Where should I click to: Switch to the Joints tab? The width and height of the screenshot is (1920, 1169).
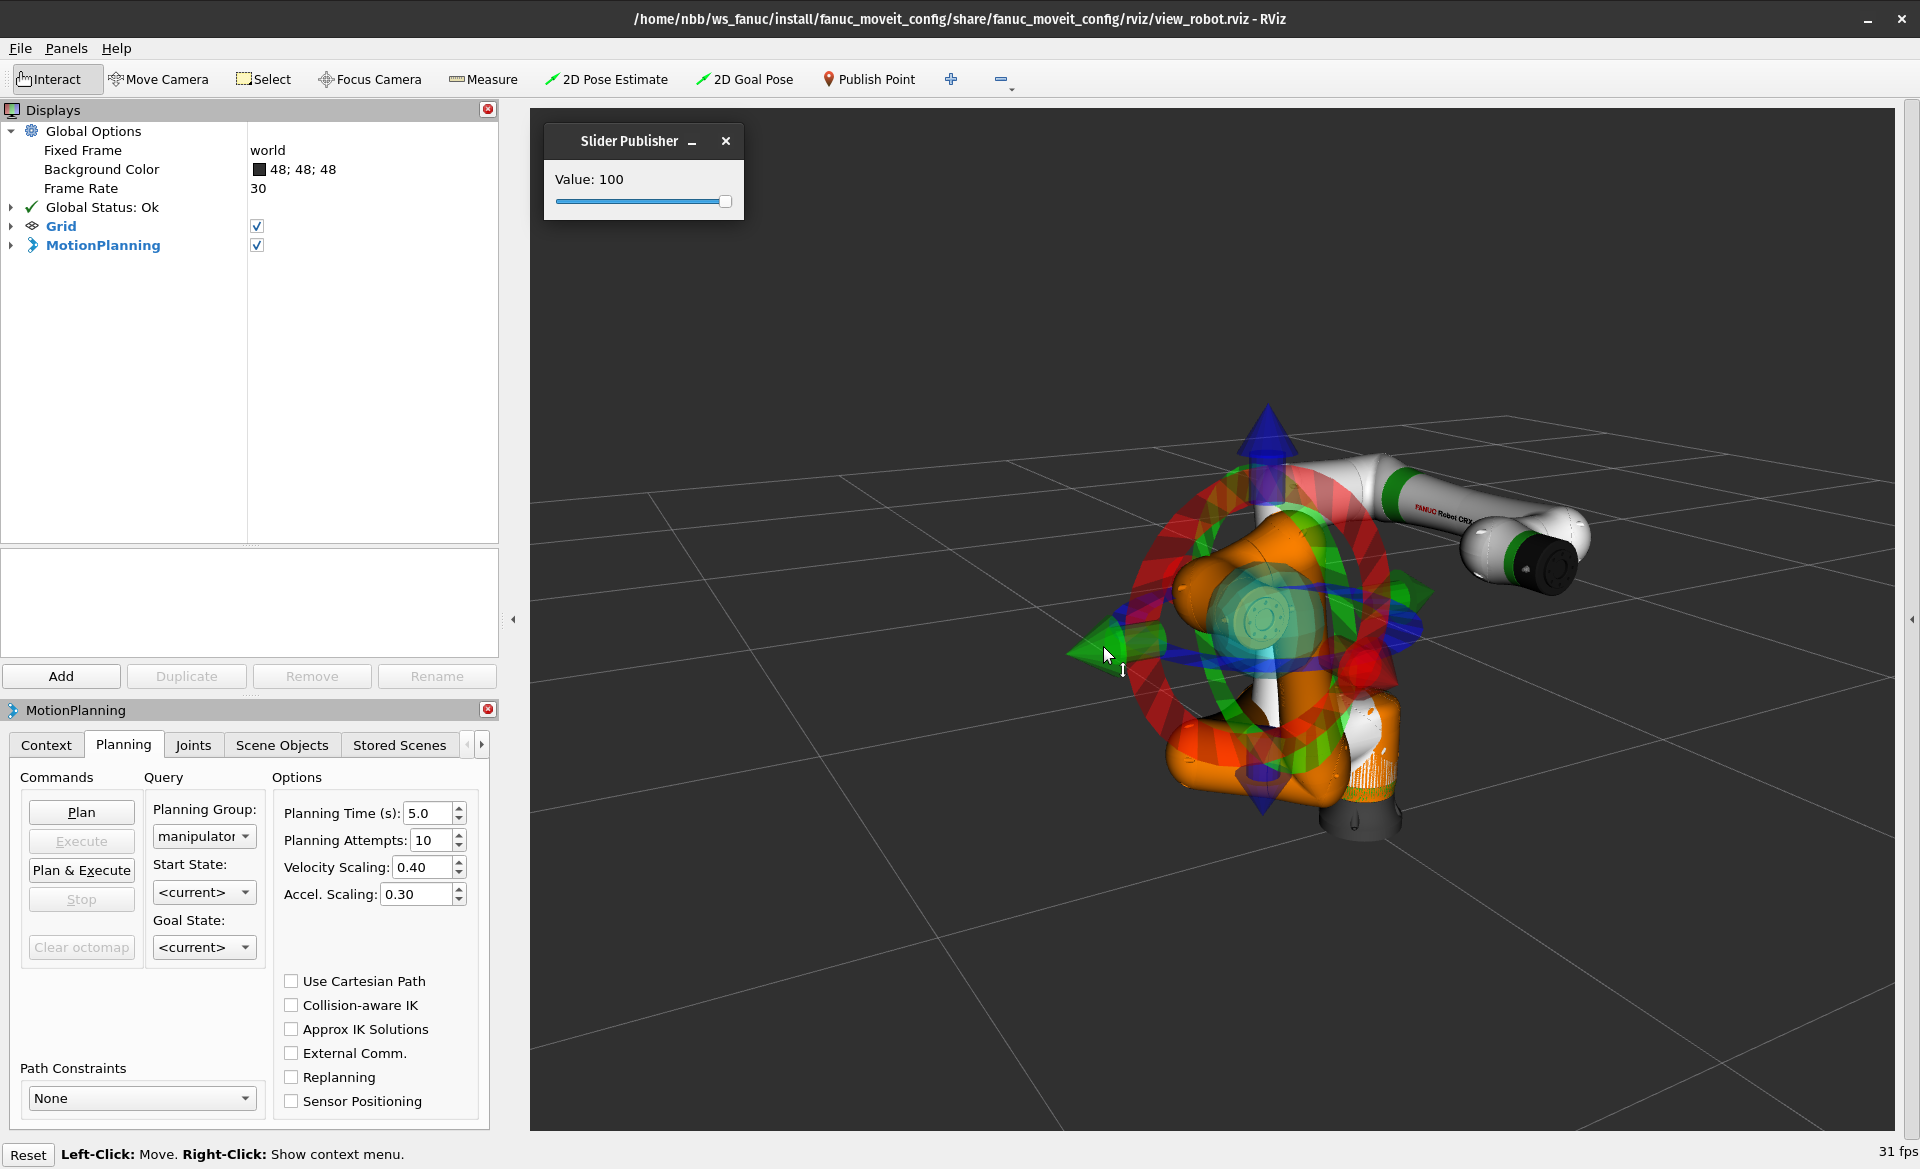[193, 744]
